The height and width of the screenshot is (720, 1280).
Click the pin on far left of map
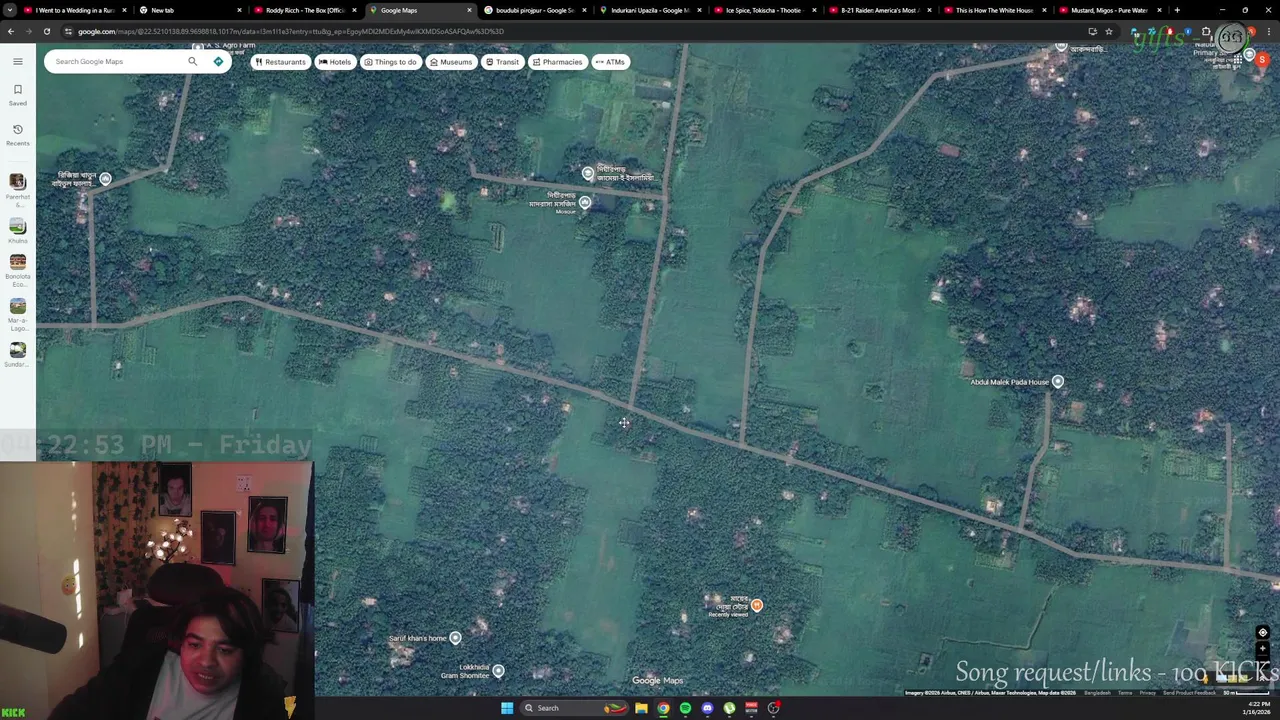point(105,179)
